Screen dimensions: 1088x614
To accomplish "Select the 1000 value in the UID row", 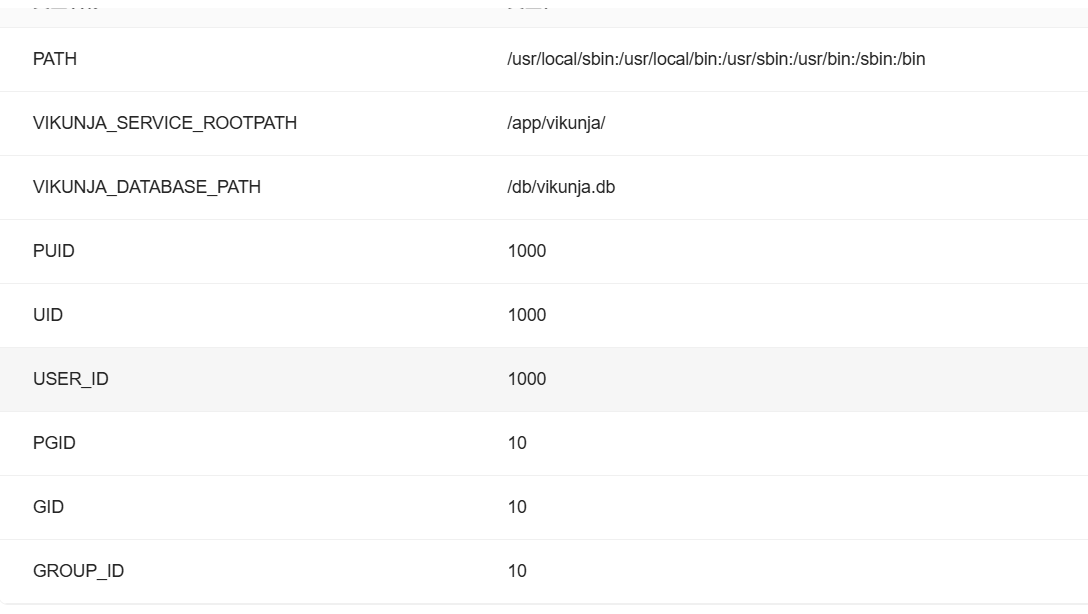I will coord(527,315).
